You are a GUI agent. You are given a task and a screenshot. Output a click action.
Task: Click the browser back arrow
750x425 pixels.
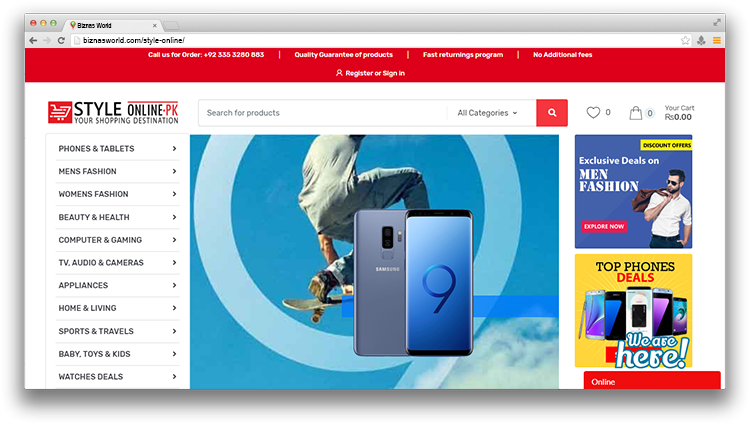point(33,40)
